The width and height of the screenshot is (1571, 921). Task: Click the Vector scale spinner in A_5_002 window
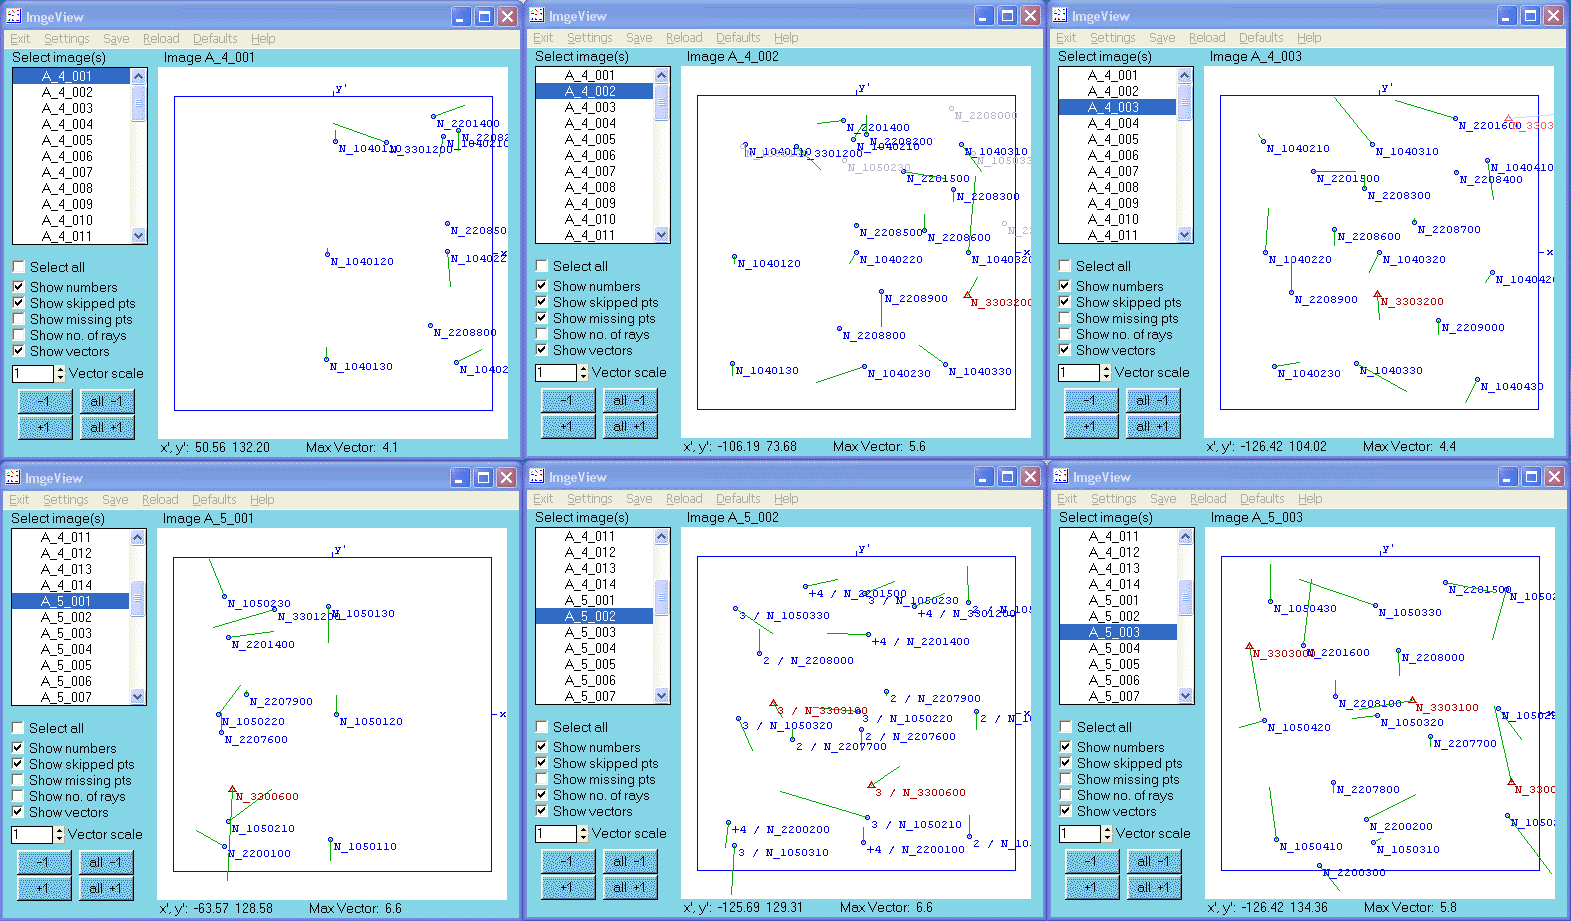pos(583,834)
